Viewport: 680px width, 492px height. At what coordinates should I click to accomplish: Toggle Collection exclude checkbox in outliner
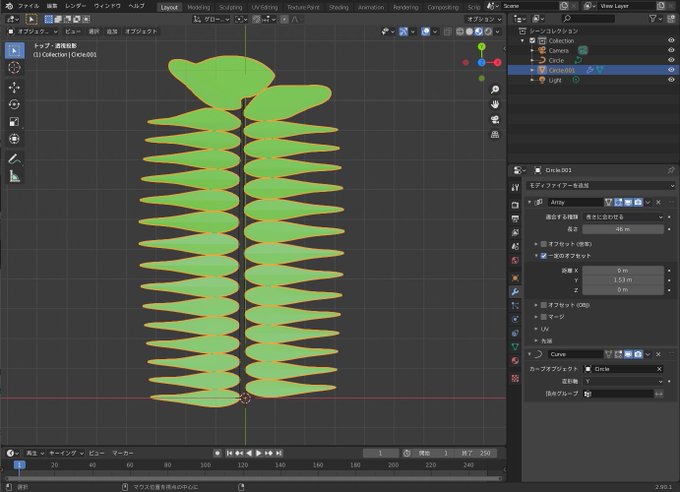pos(533,41)
